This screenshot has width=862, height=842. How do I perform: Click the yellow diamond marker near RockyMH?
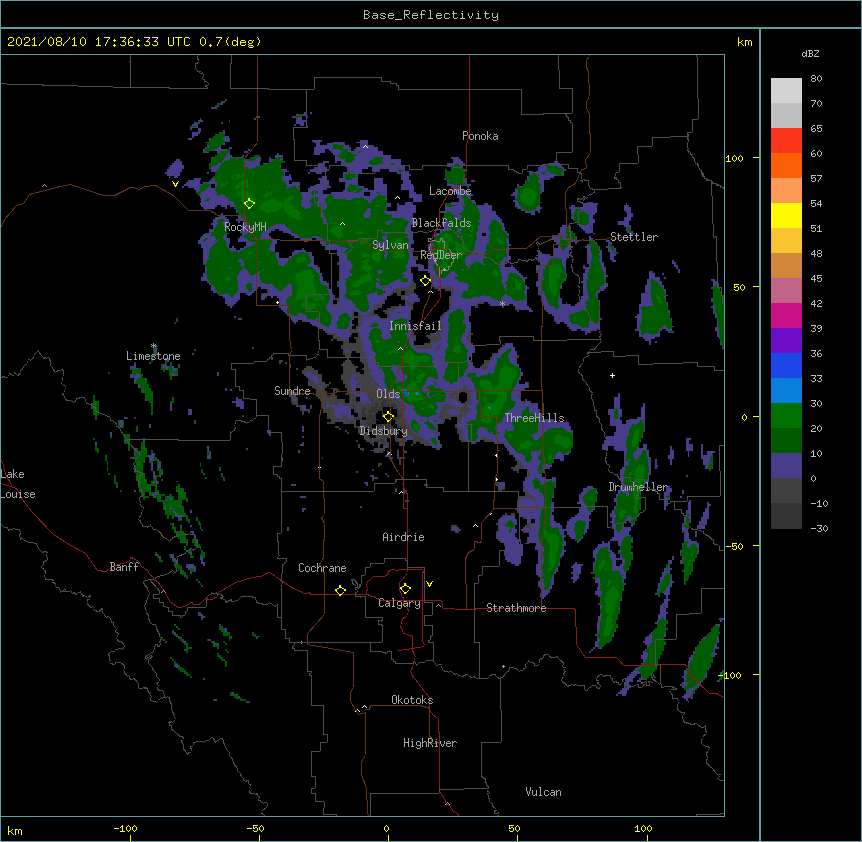250,203
